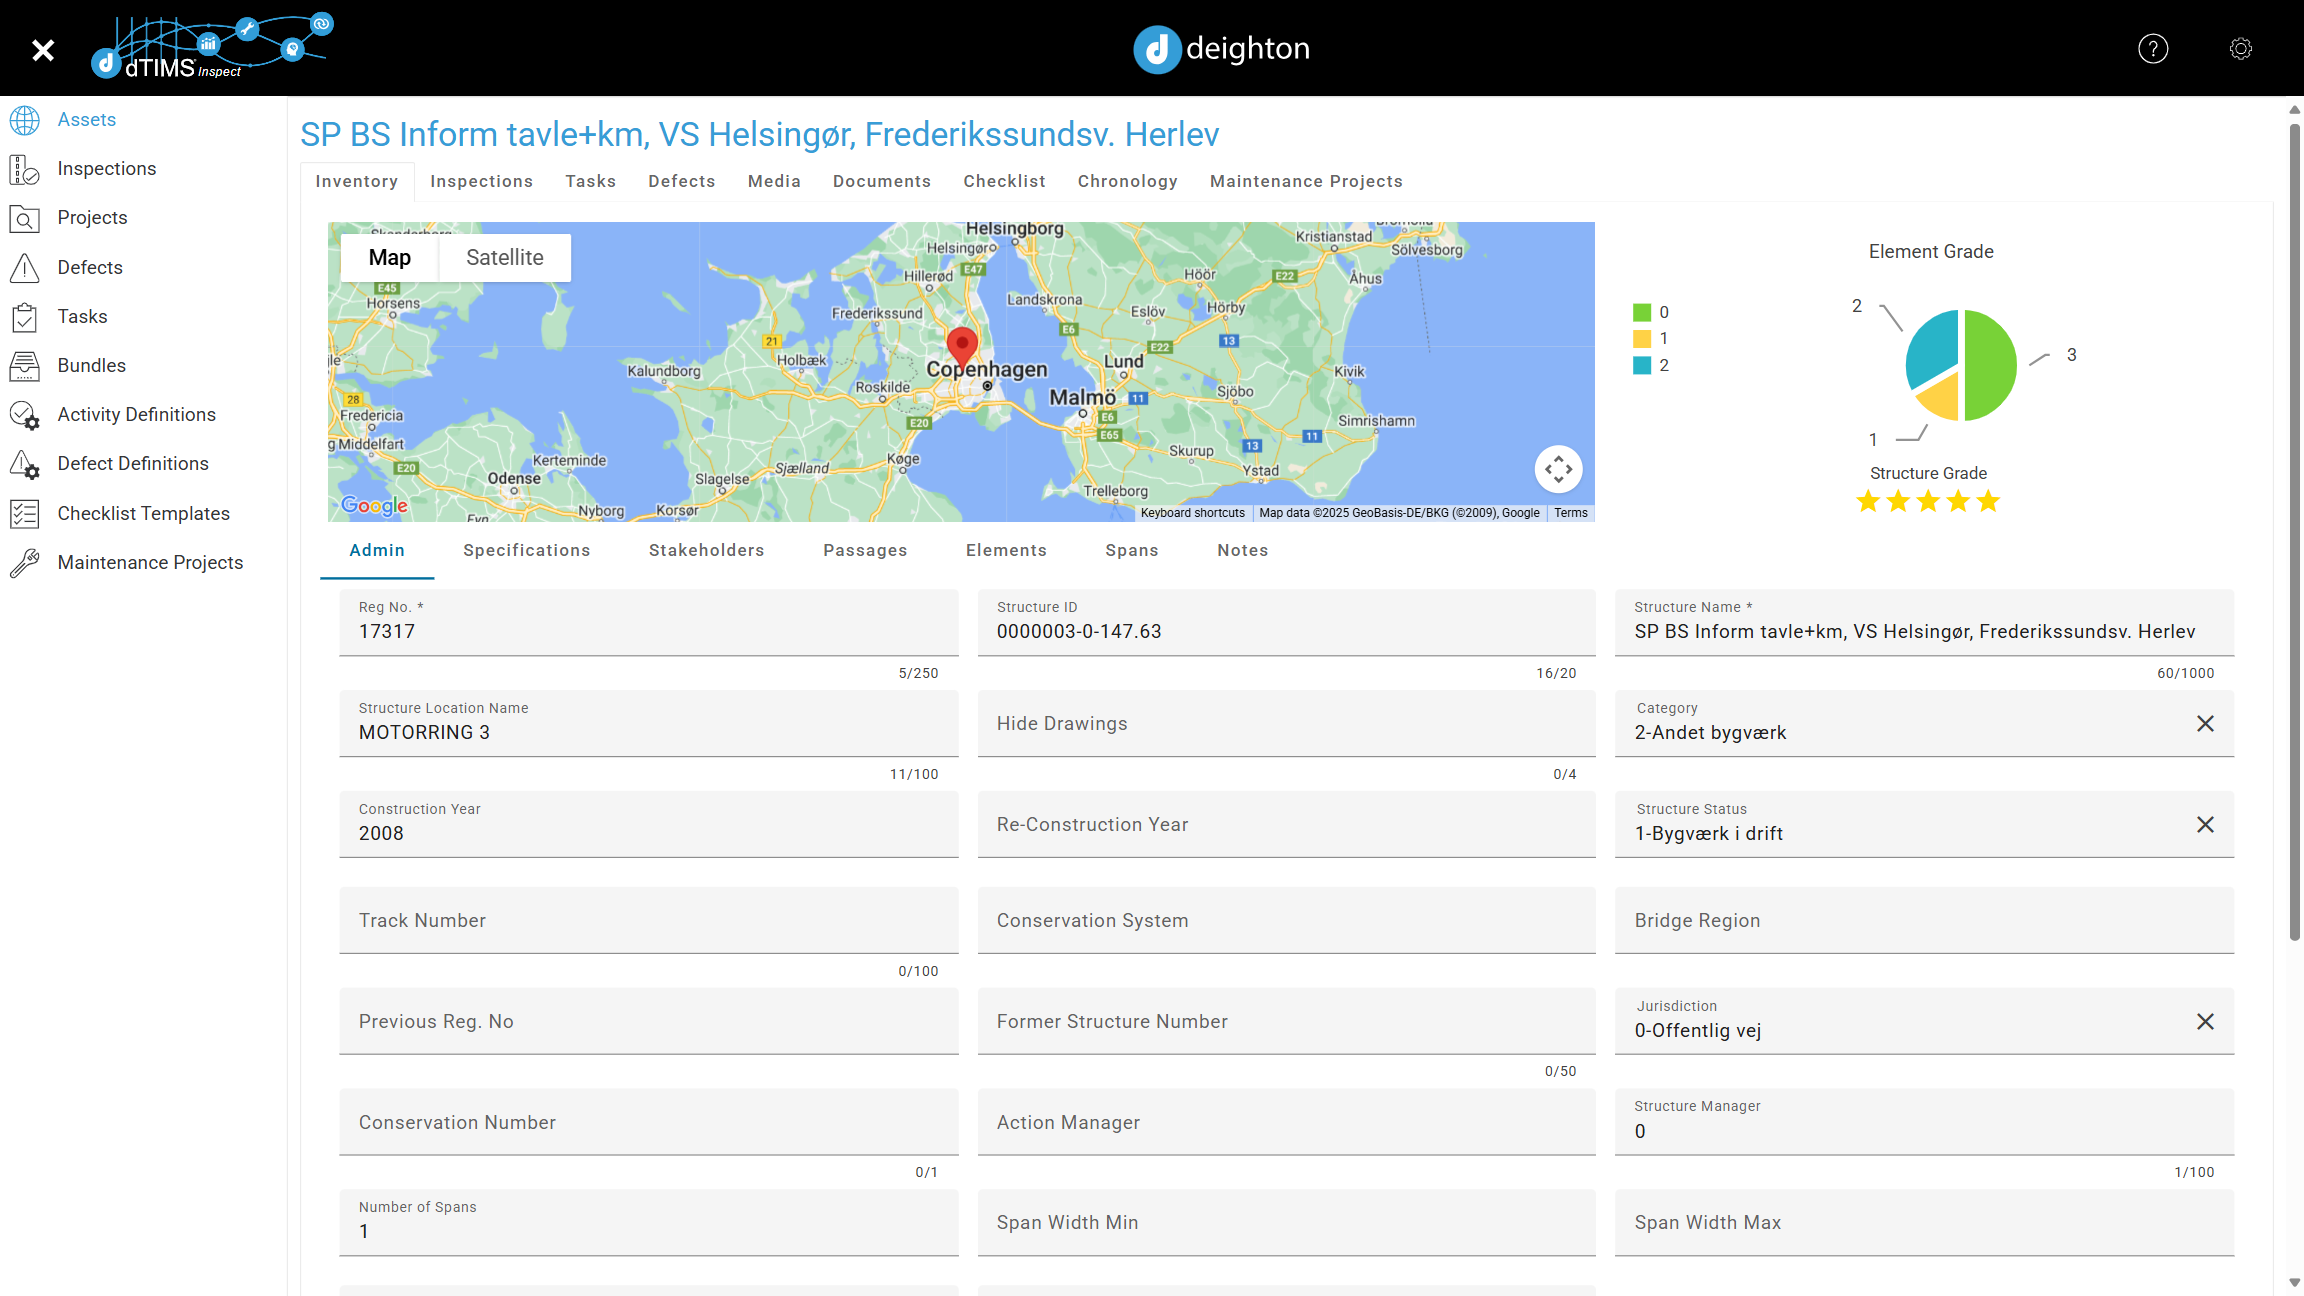The height and width of the screenshot is (1296, 2304).
Task: Click the map camera pan control
Action: pos(1558,469)
